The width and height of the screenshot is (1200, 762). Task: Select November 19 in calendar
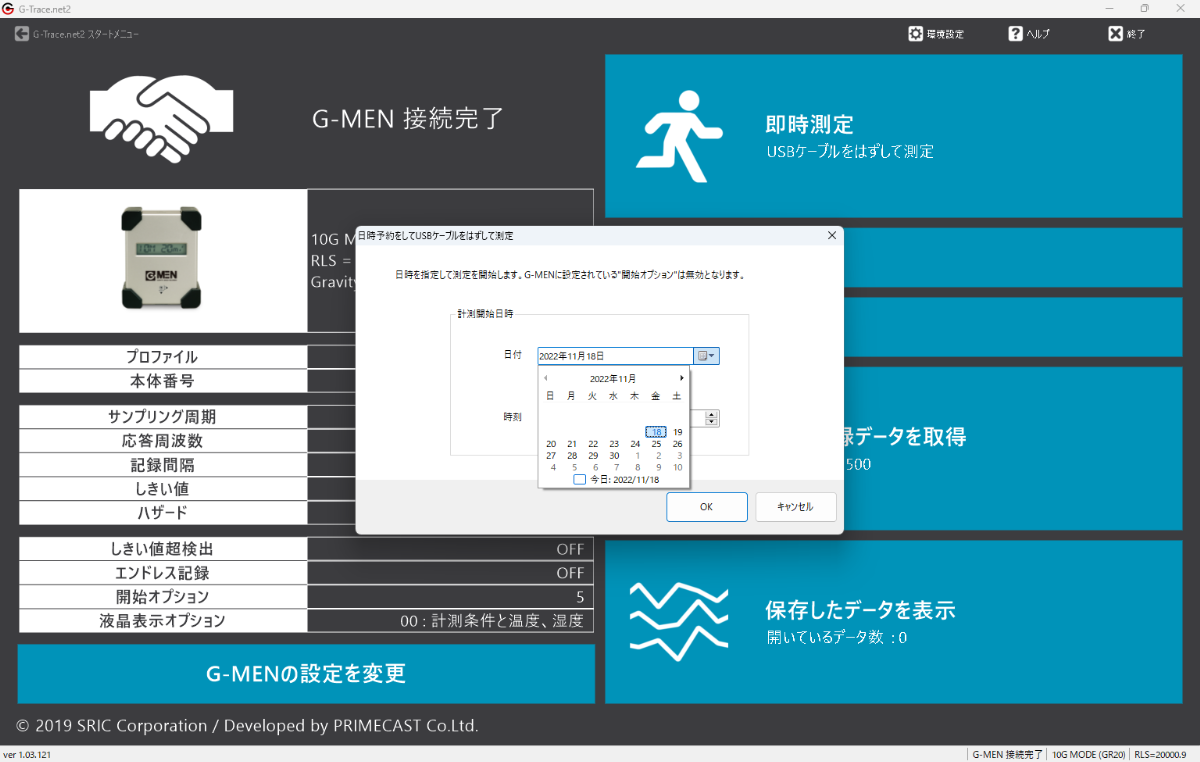(678, 432)
